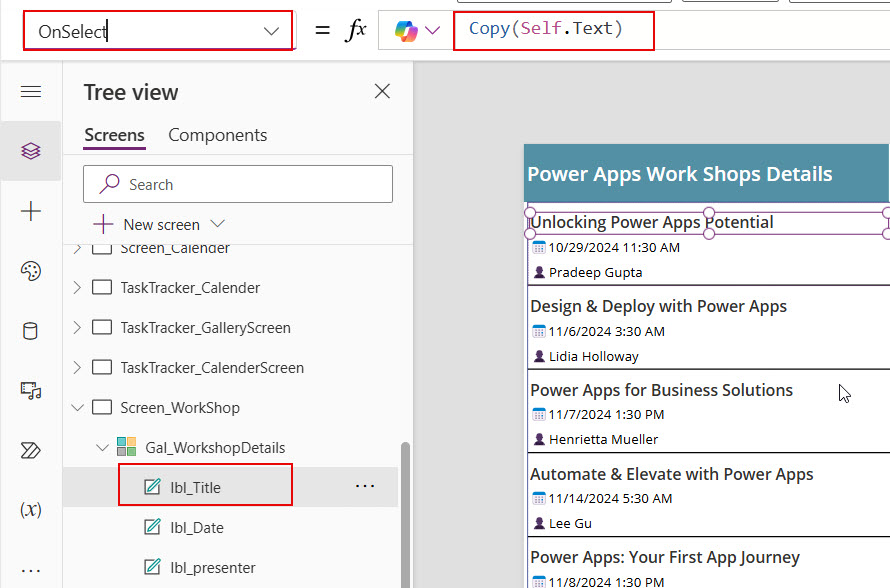Open the lbl_Title more options ellipsis
The height and width of the screenshot is (588, 890).
click(x=364, y=486)
